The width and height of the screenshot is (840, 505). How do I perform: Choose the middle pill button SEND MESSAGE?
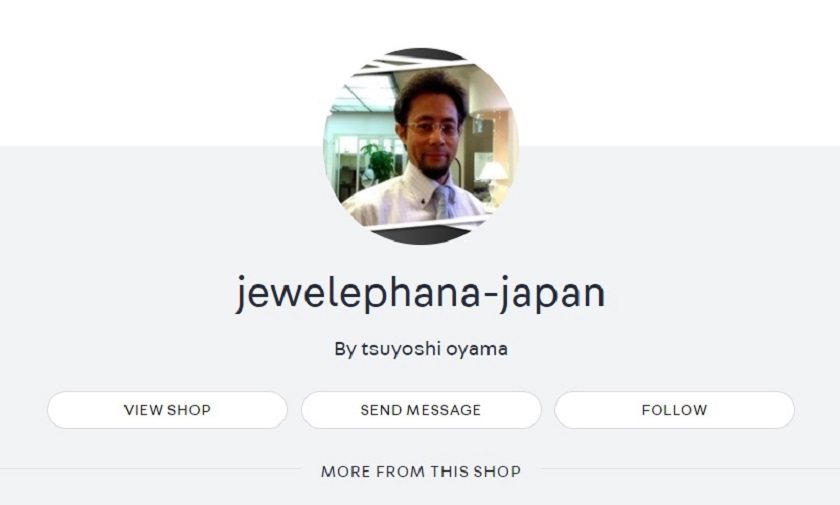[421, 410]
